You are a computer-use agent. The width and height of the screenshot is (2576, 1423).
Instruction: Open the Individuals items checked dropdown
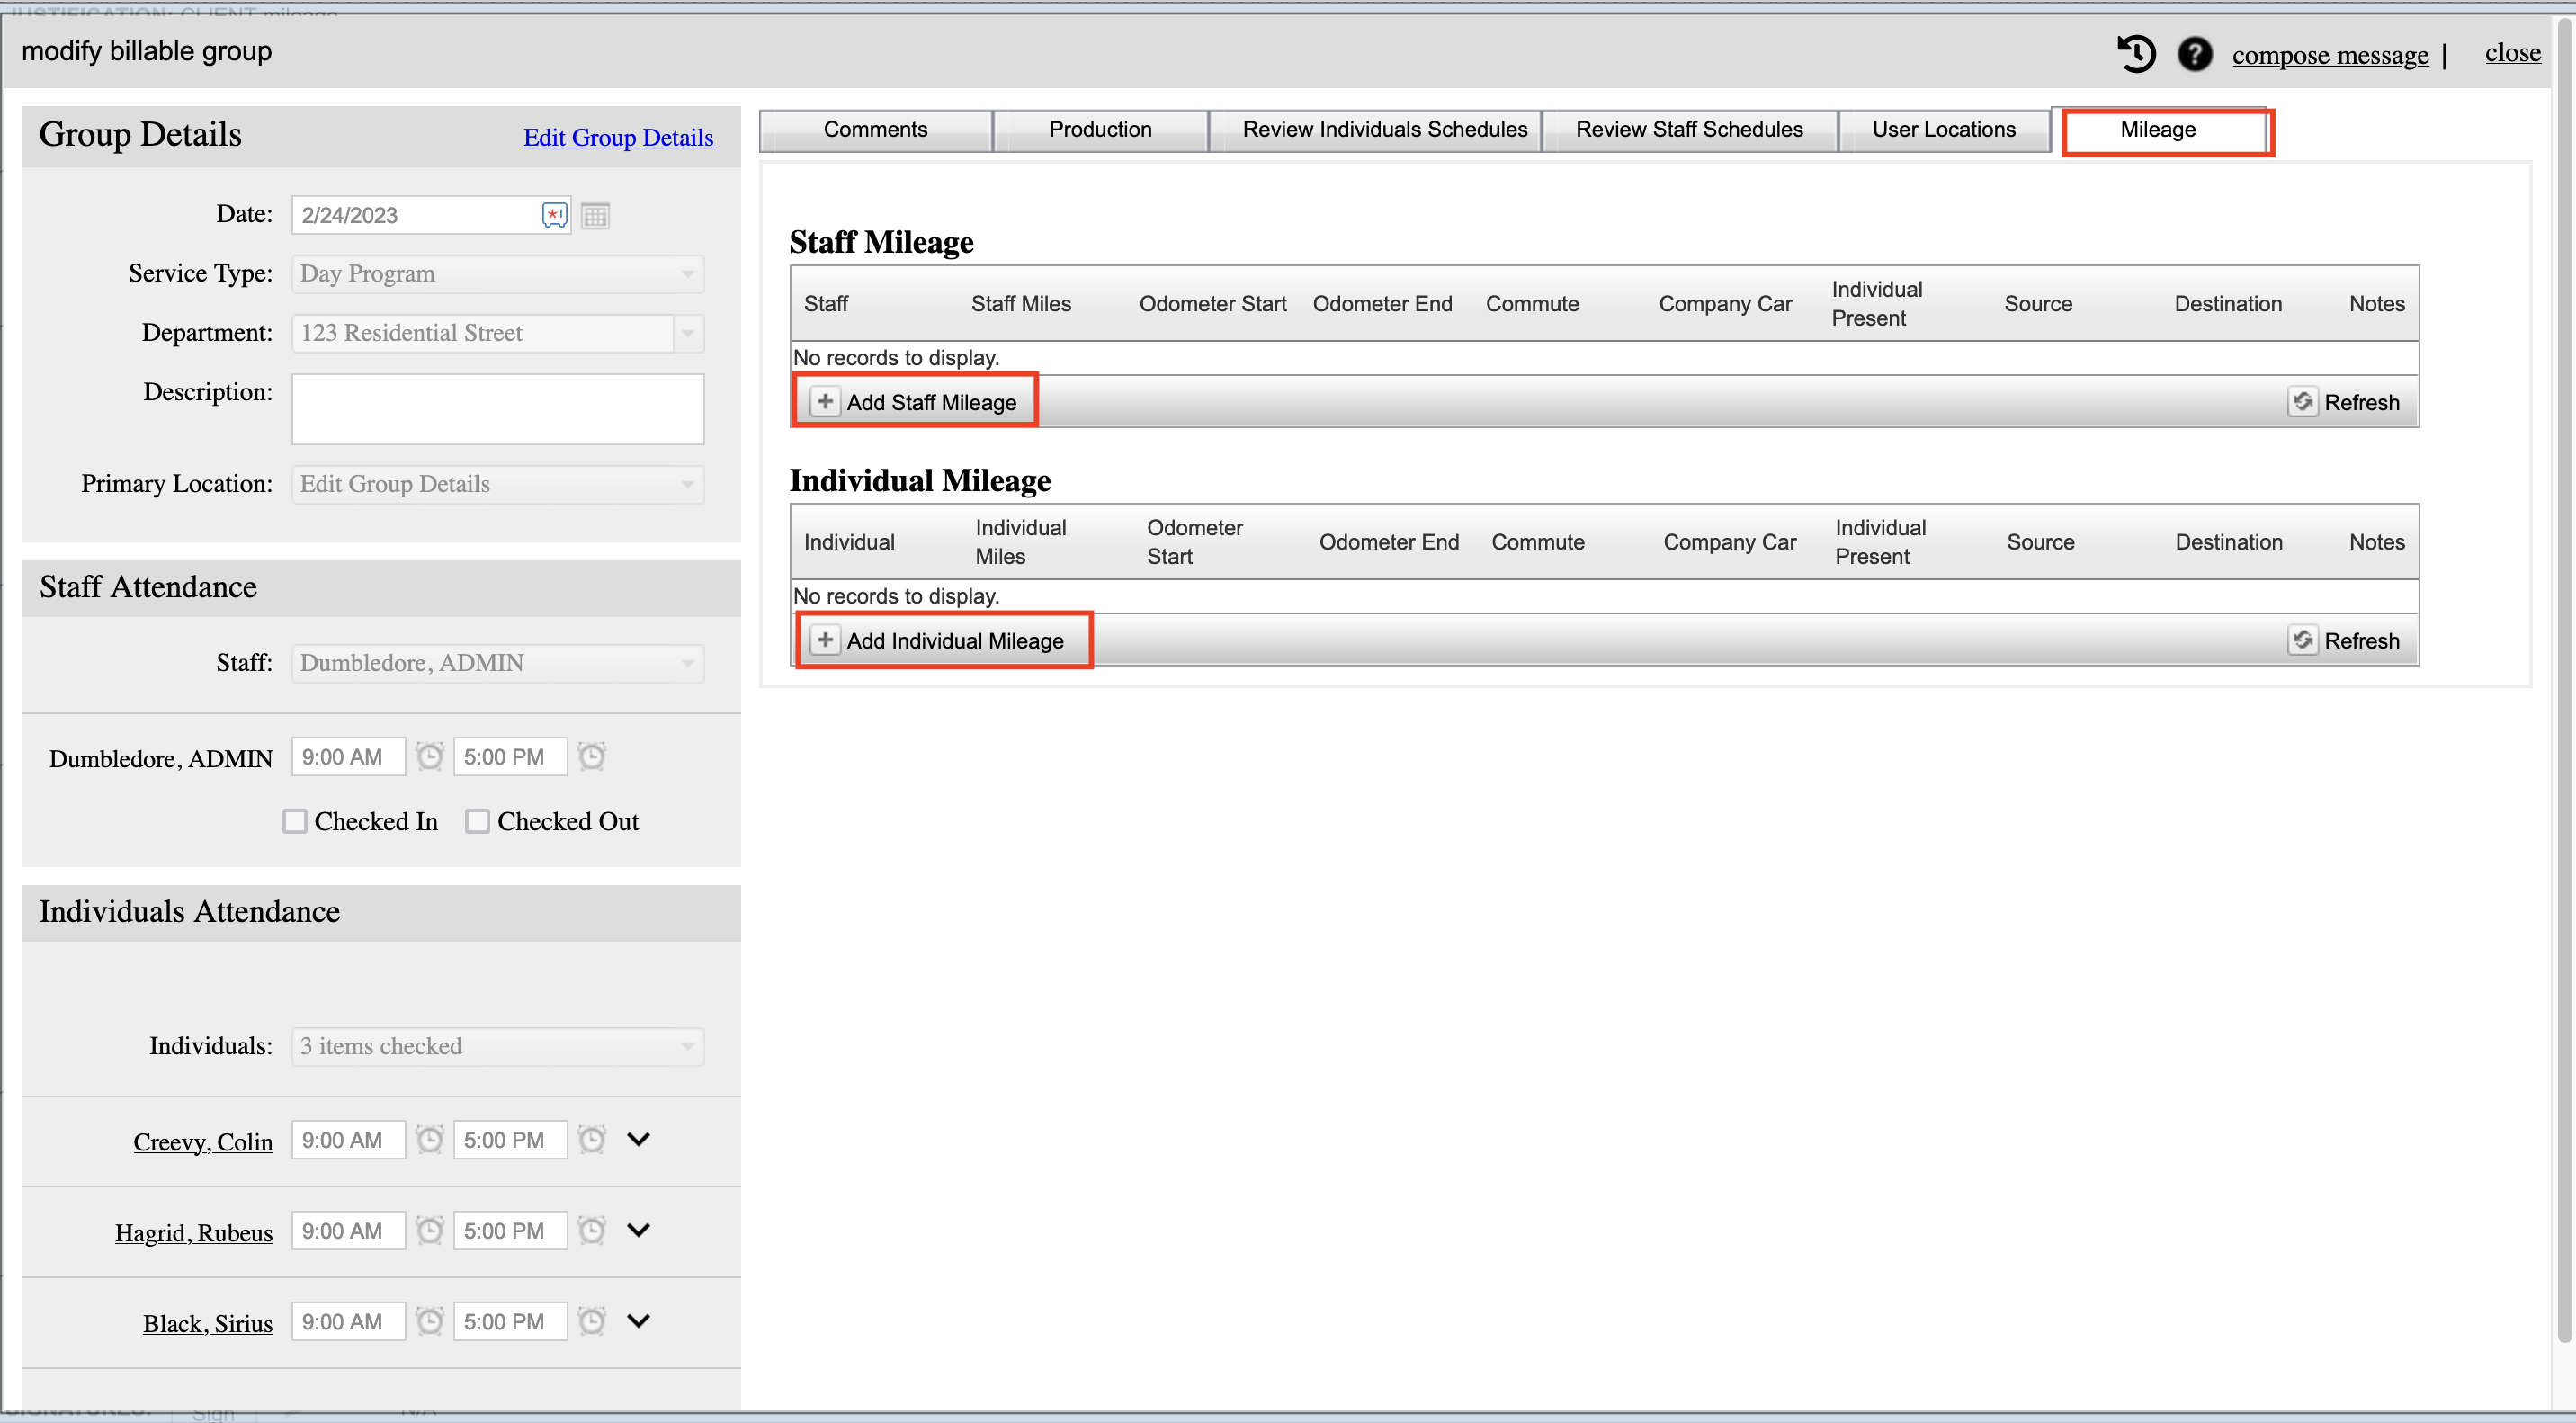coord(498,1046)
